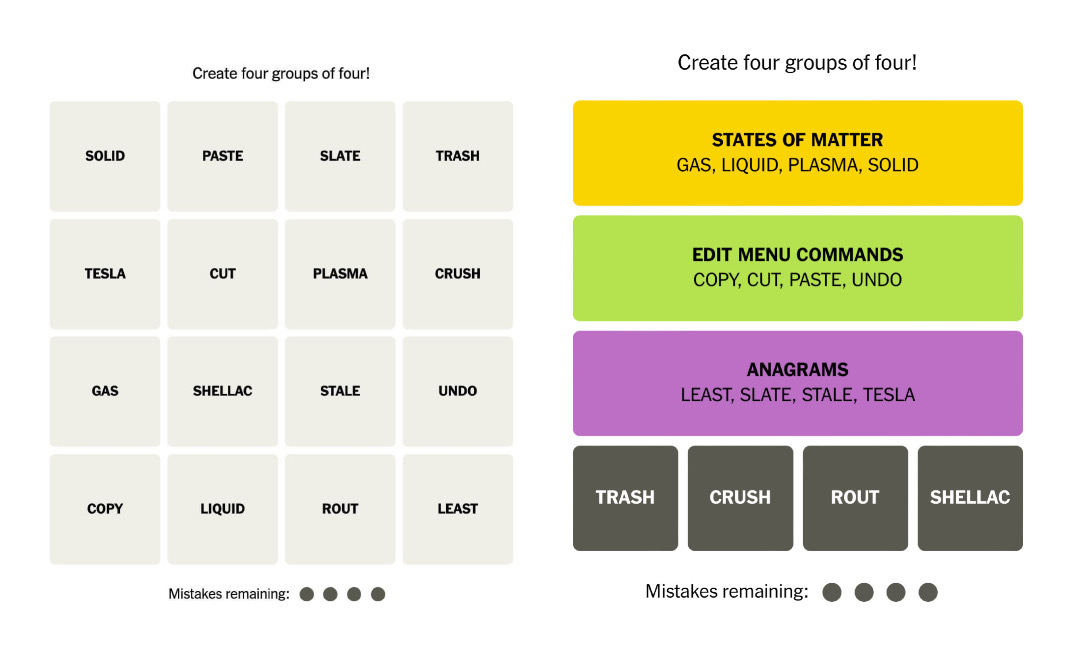Click the green Edit Menu Commands group
The height and width of the screenshot is (660, 1080).
coord(797,268)
